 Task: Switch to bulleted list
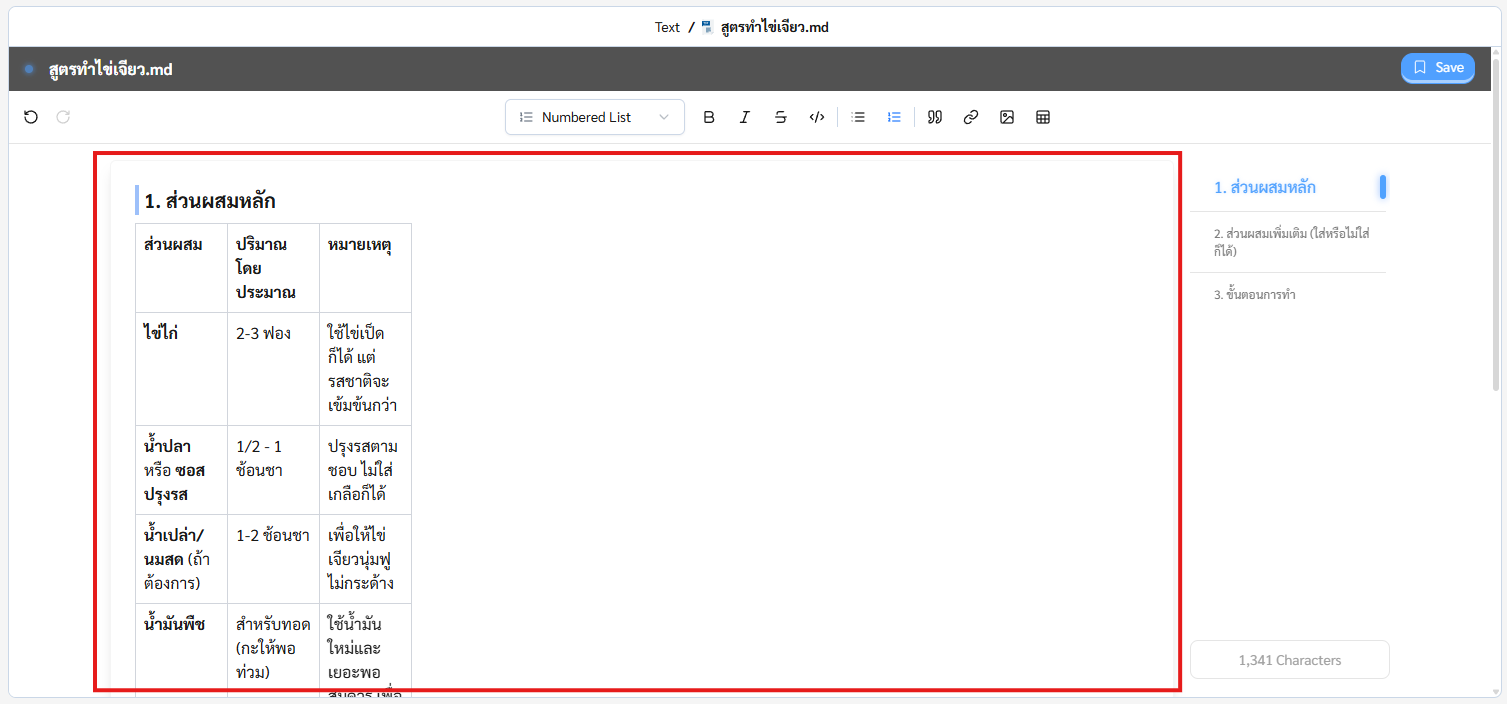858,117
